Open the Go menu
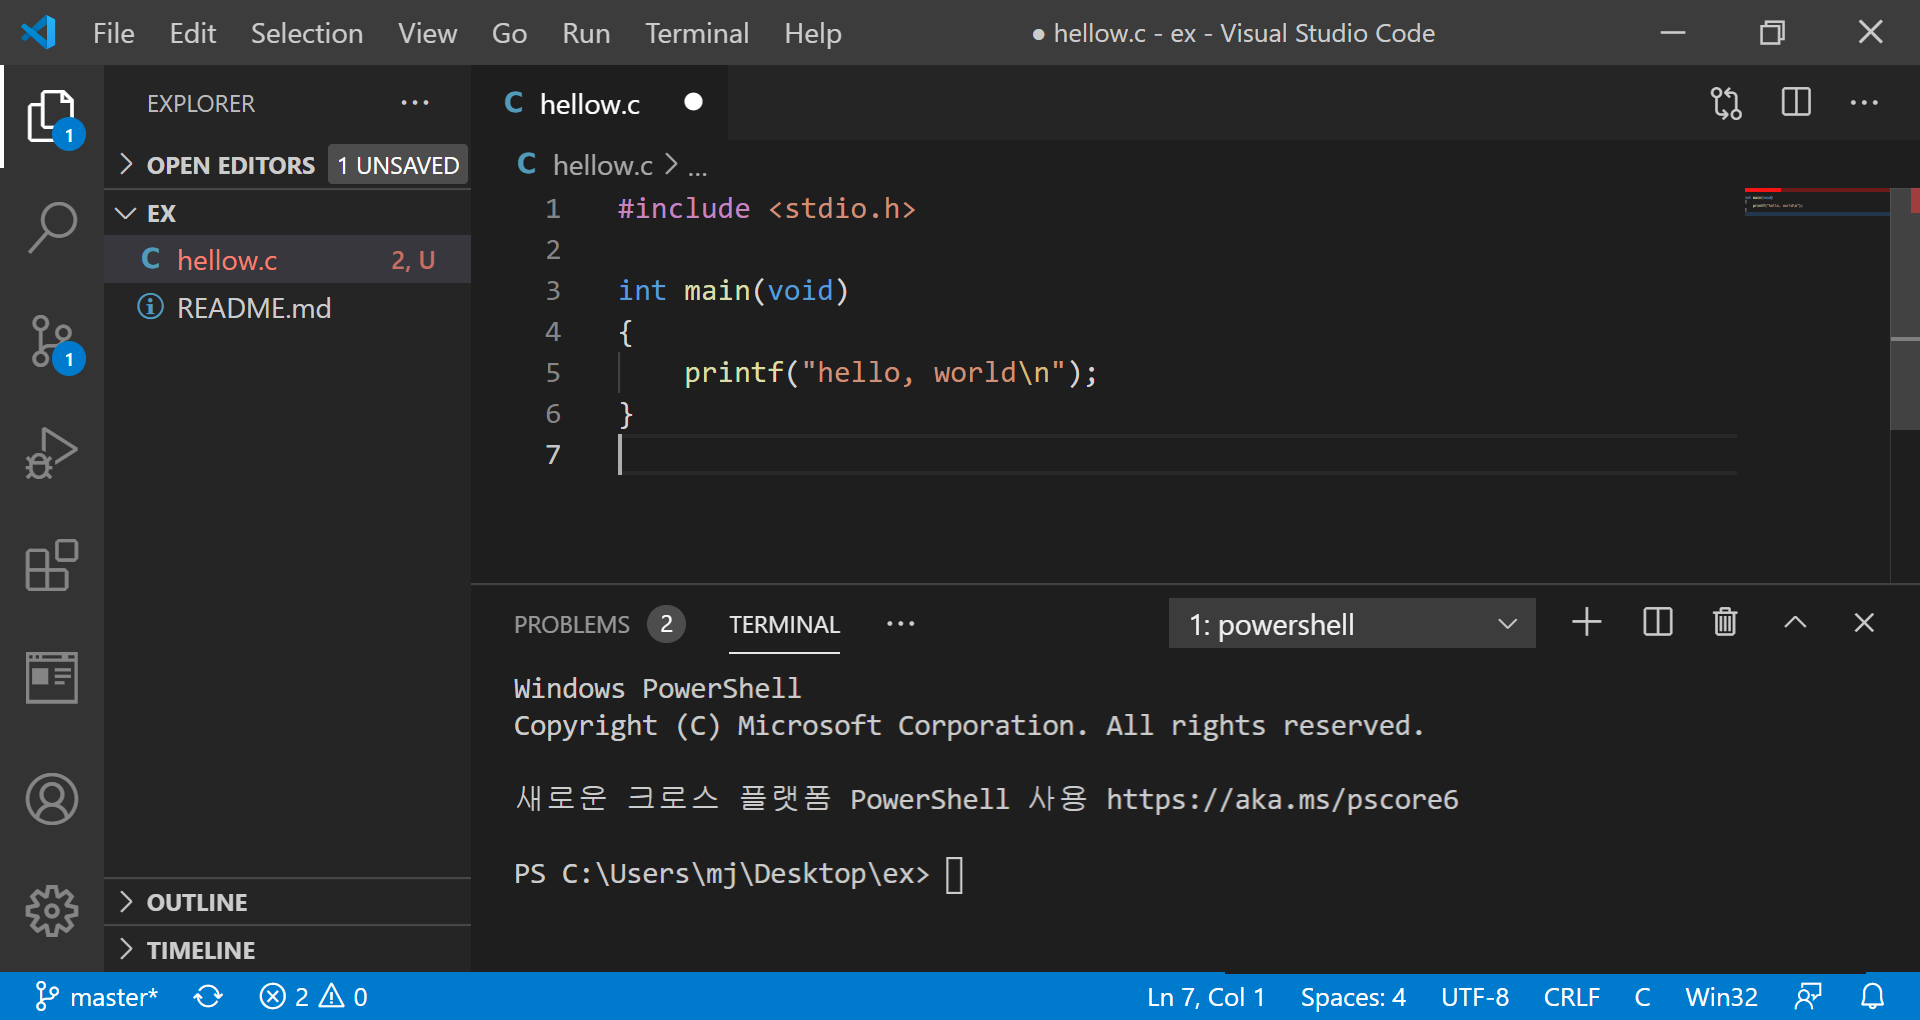This screenshot has width=1920, height=1020. tap(509, 33)
